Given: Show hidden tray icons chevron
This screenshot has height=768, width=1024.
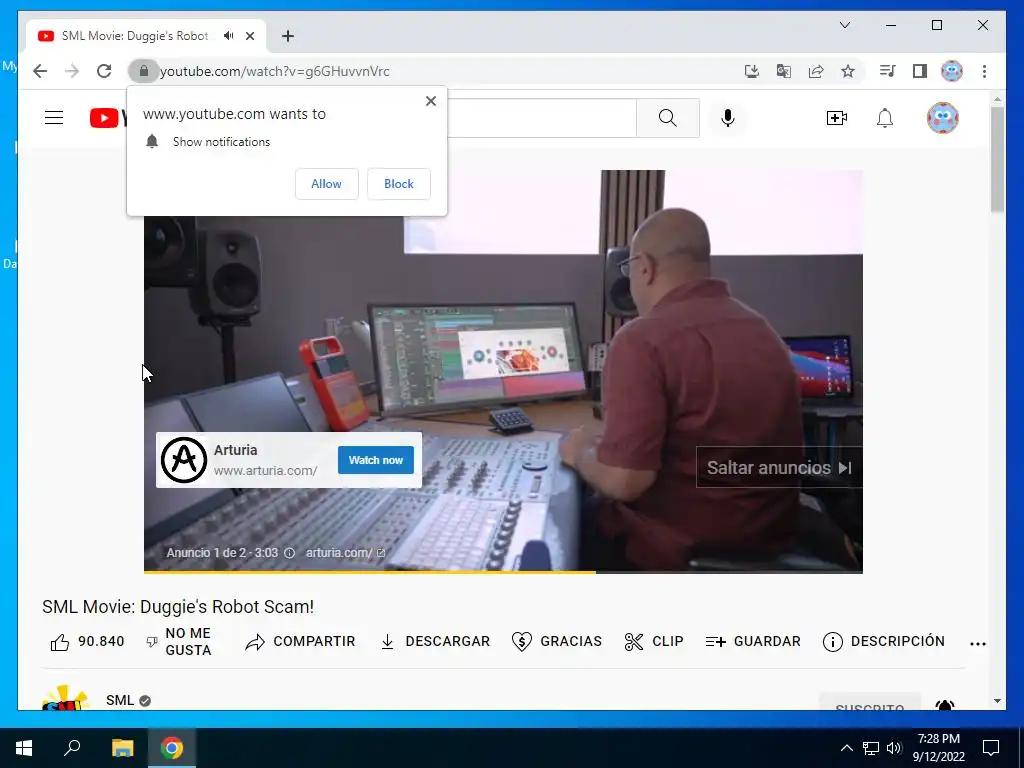Looking at the screenshot, I should pos(846,748).
